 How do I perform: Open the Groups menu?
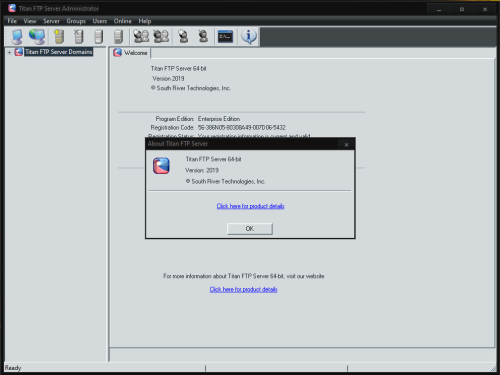point(76,21)
